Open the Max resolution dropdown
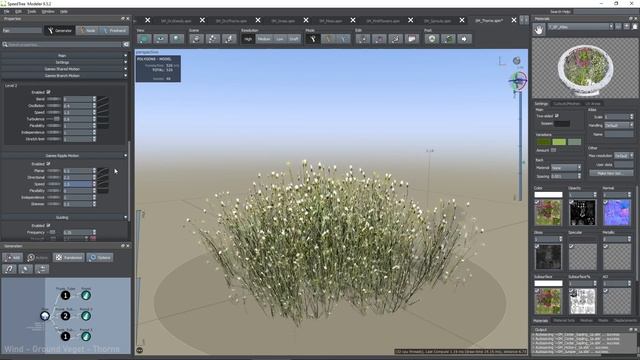 624,156
